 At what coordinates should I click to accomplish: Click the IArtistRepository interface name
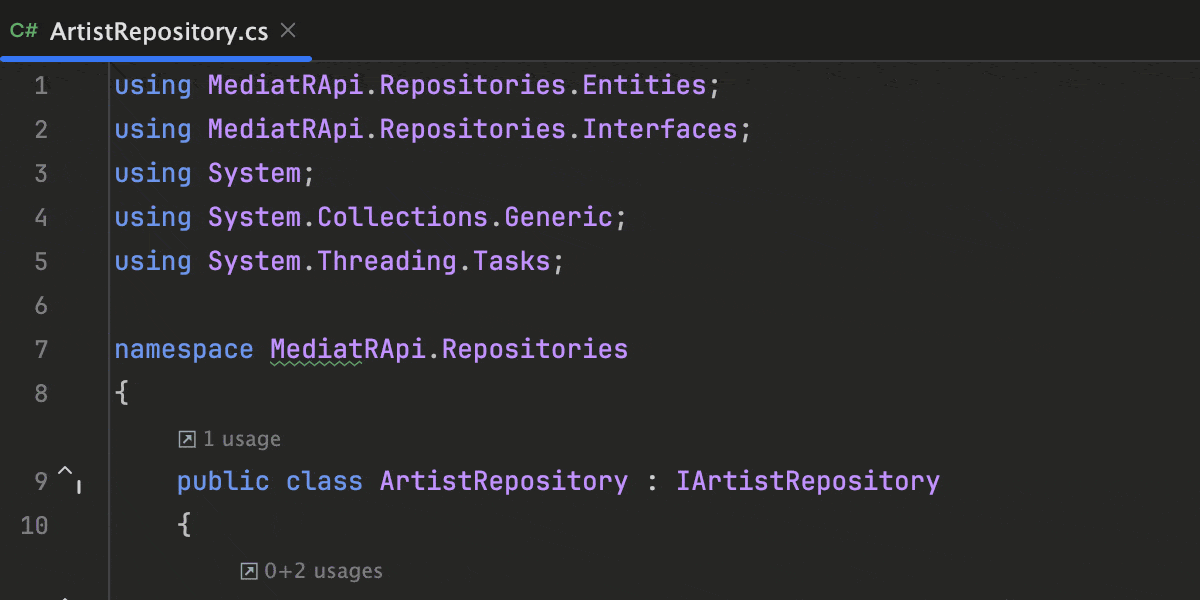(808, 481)
